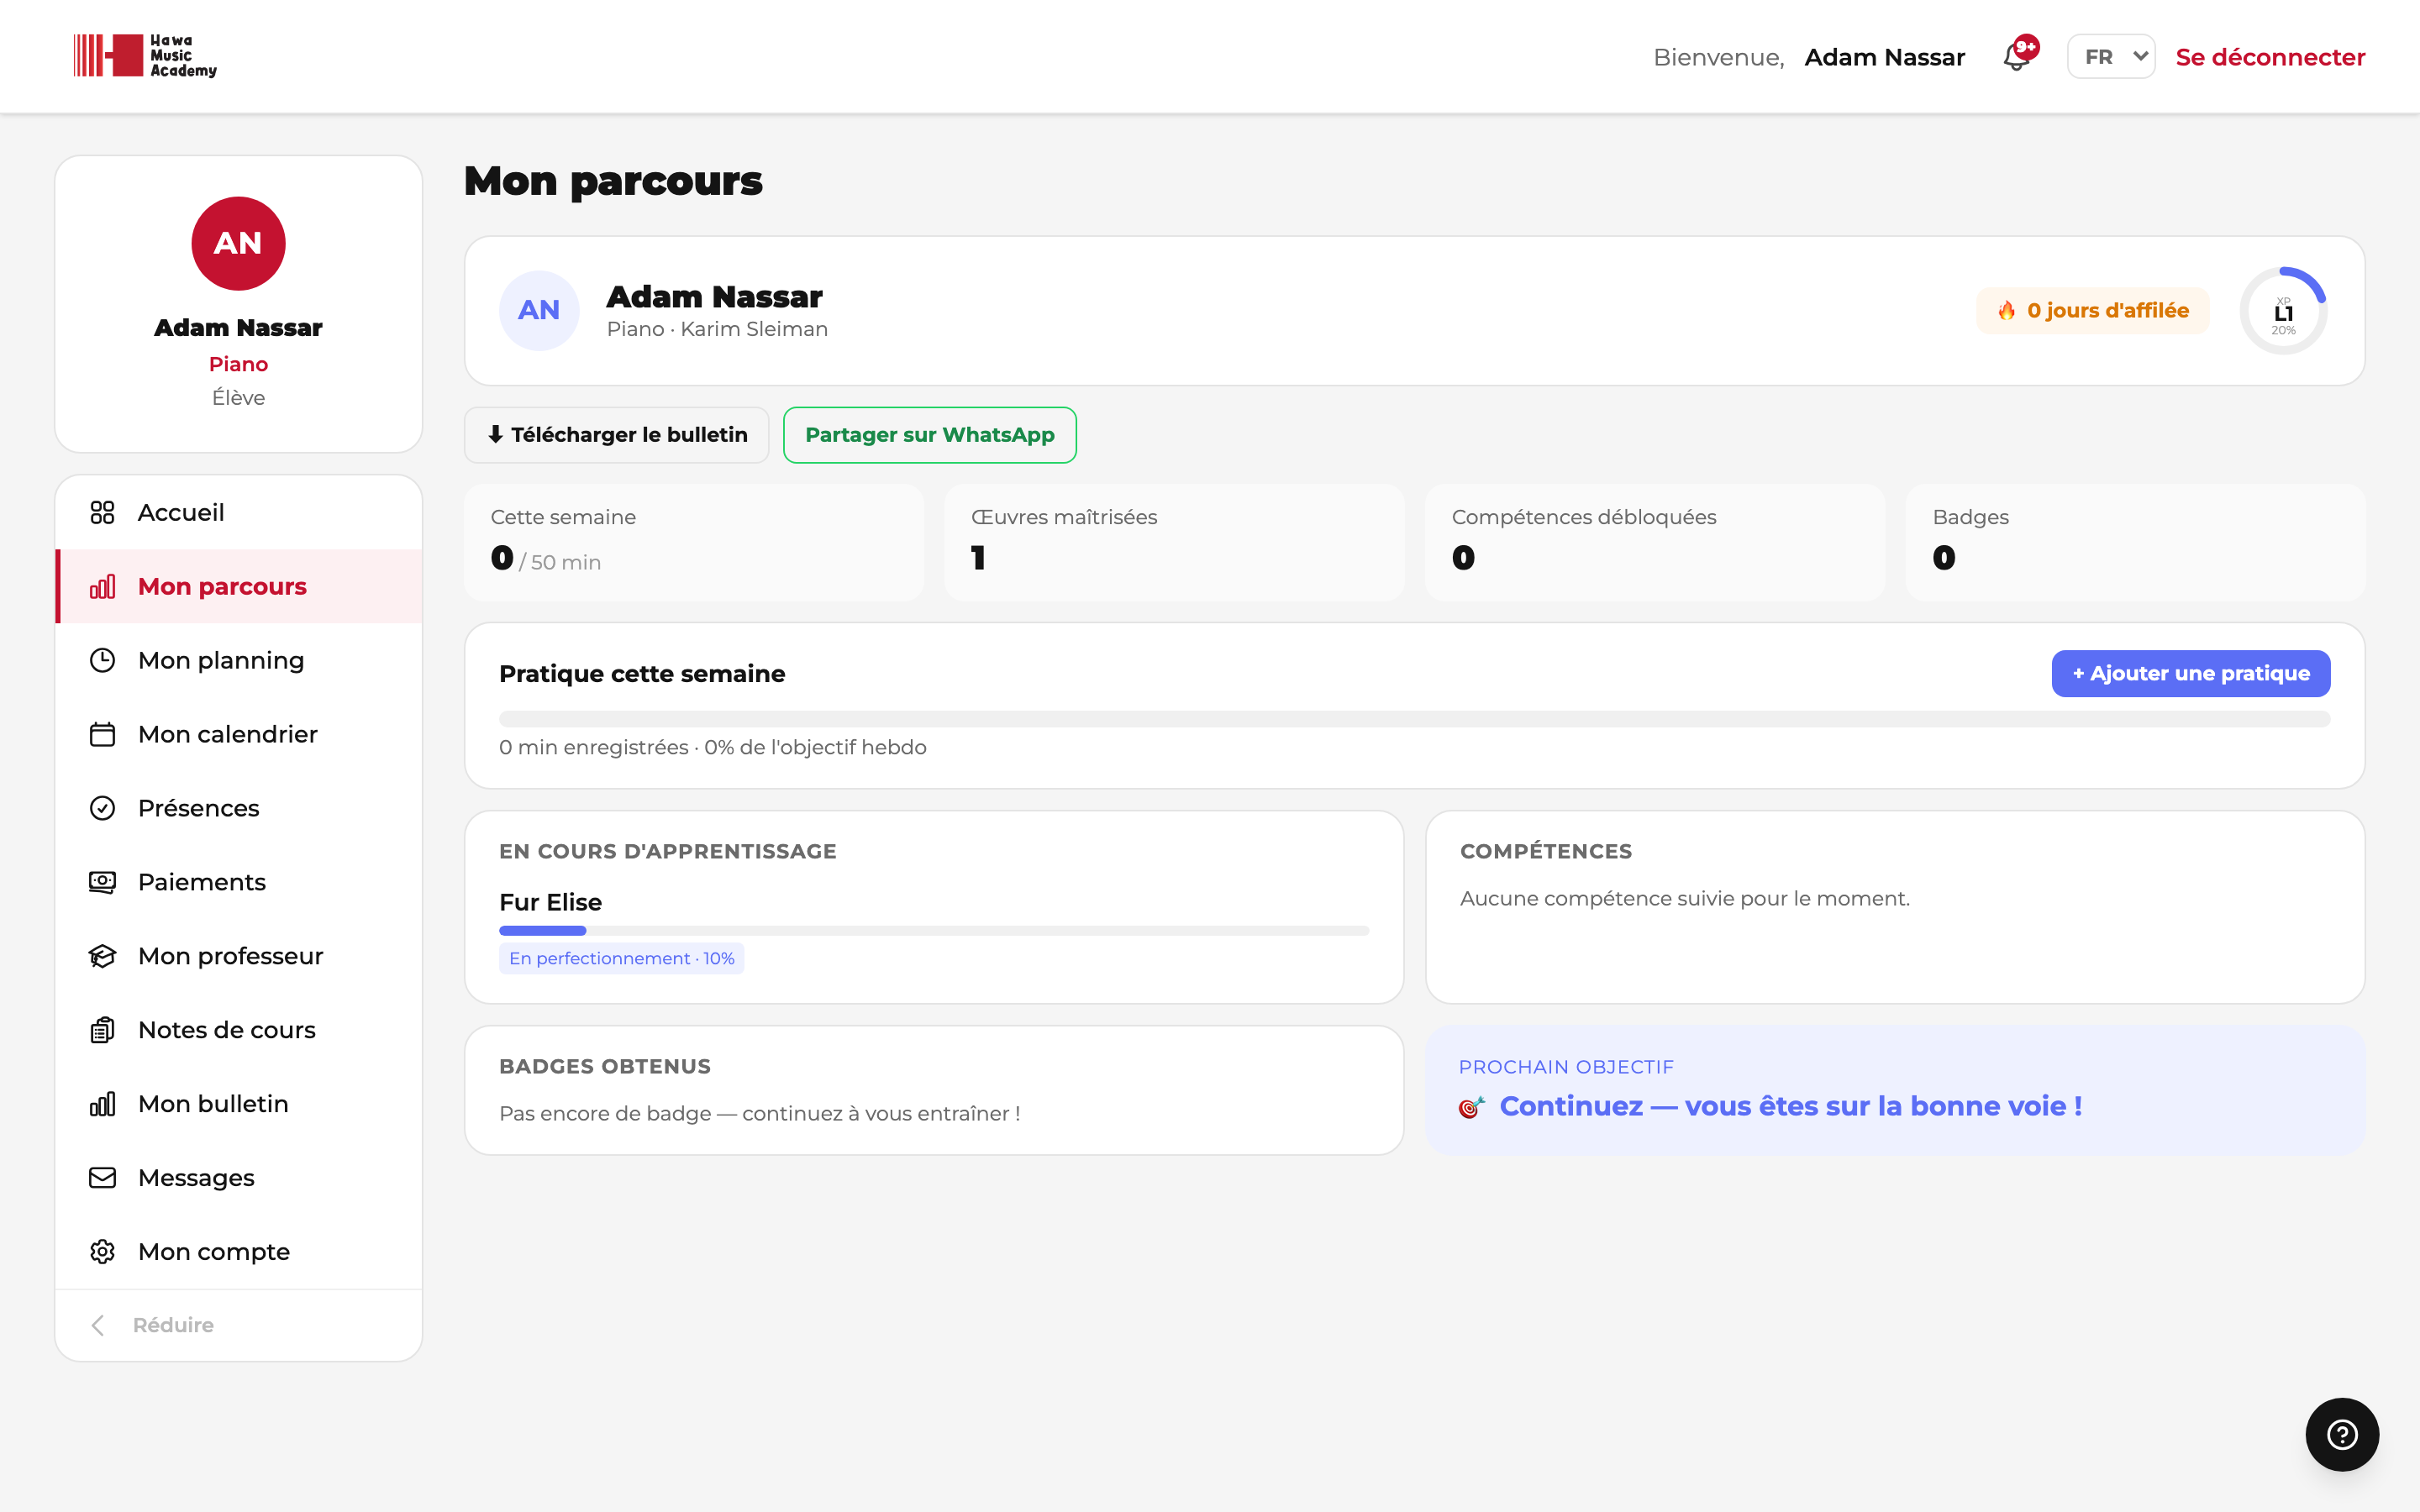Click the blue AN profile avatar
The image size is (2420, 1512).
[539, 311]
